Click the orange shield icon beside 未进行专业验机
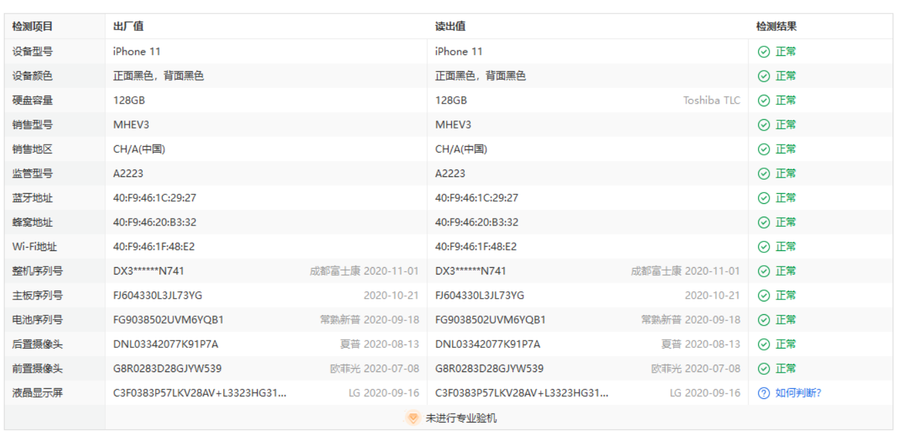900x436 pixels. click(412, 418)
